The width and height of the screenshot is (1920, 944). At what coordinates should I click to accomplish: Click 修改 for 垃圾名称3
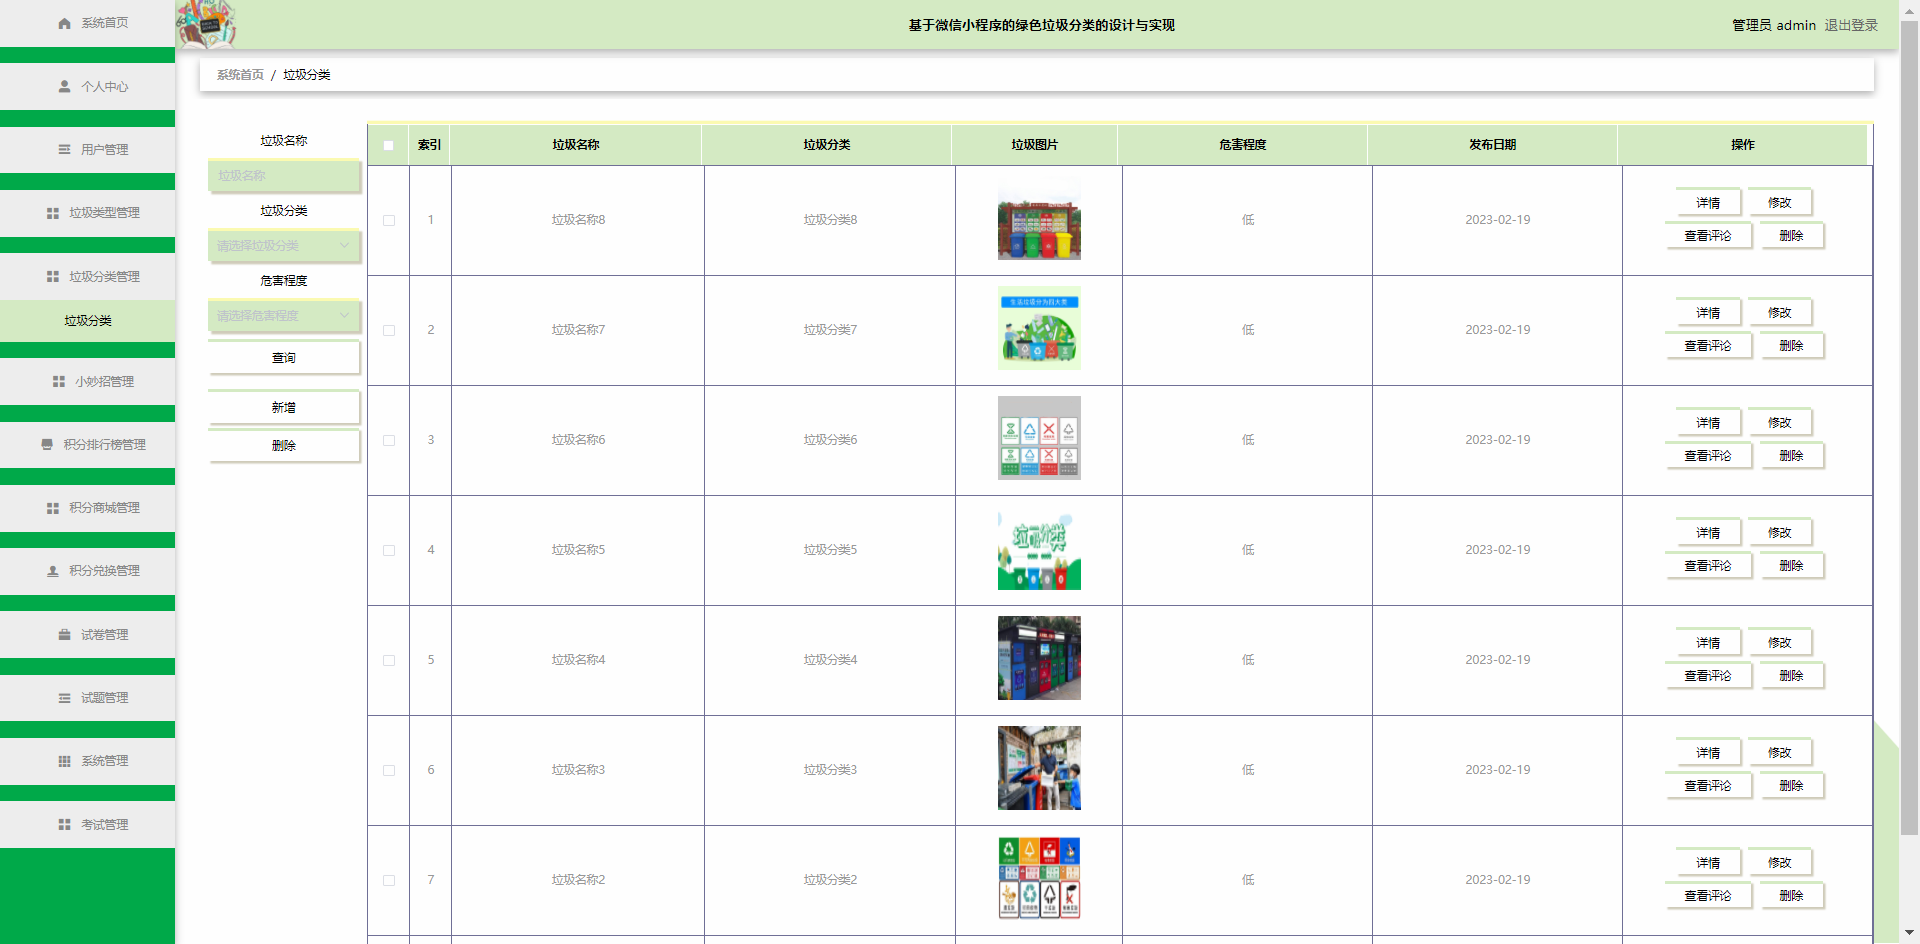pos(1780,753)
